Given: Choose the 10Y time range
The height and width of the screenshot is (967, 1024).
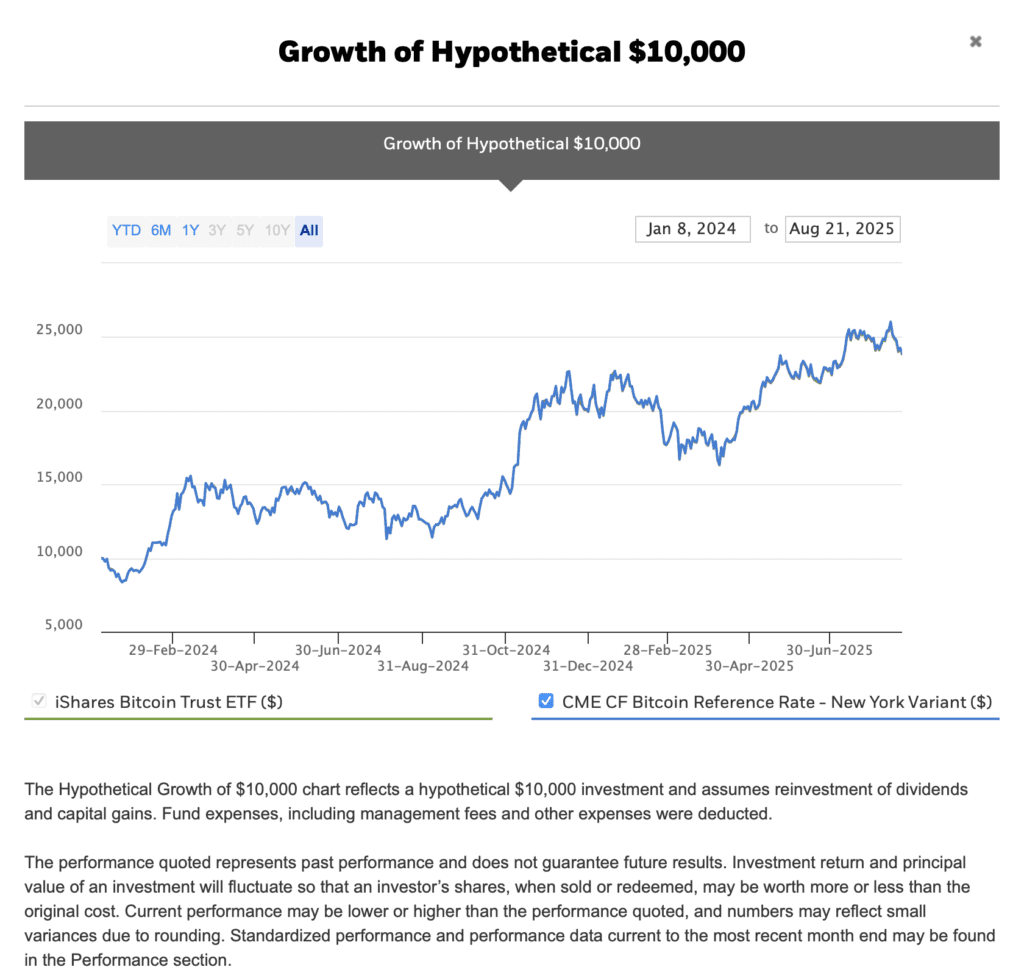Looking at the screenshot, I should click(x=275, y=230).
